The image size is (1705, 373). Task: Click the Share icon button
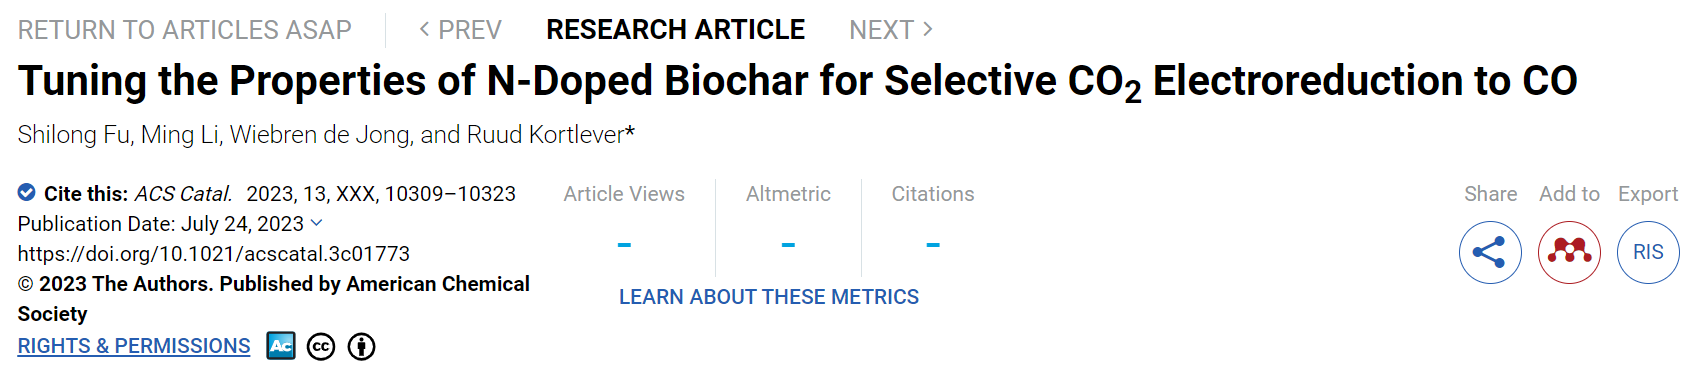[x=1490, y=252]
